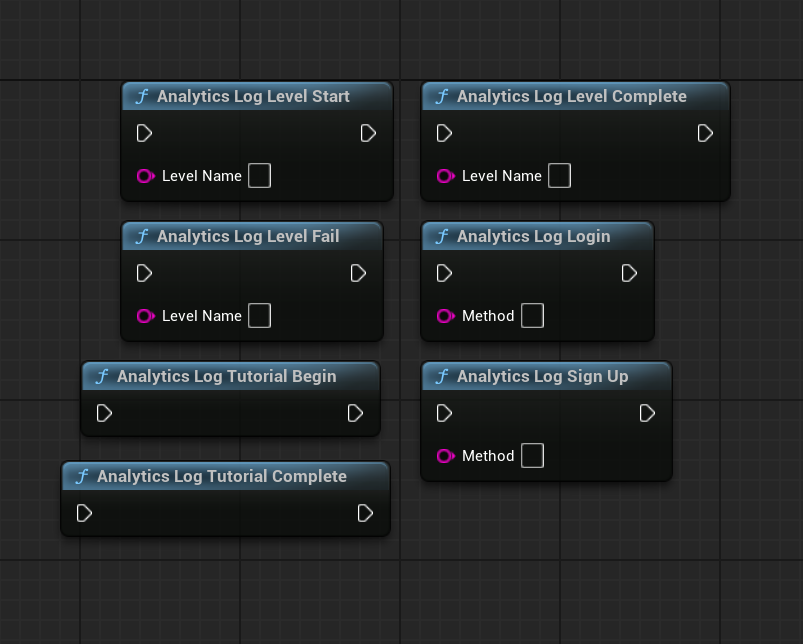Viewport: 803px width, 644px height.
Task: Click output execution pin on Analytics Log Tutorial Complete
Action: pyautogui.click(x=365, y=513)
